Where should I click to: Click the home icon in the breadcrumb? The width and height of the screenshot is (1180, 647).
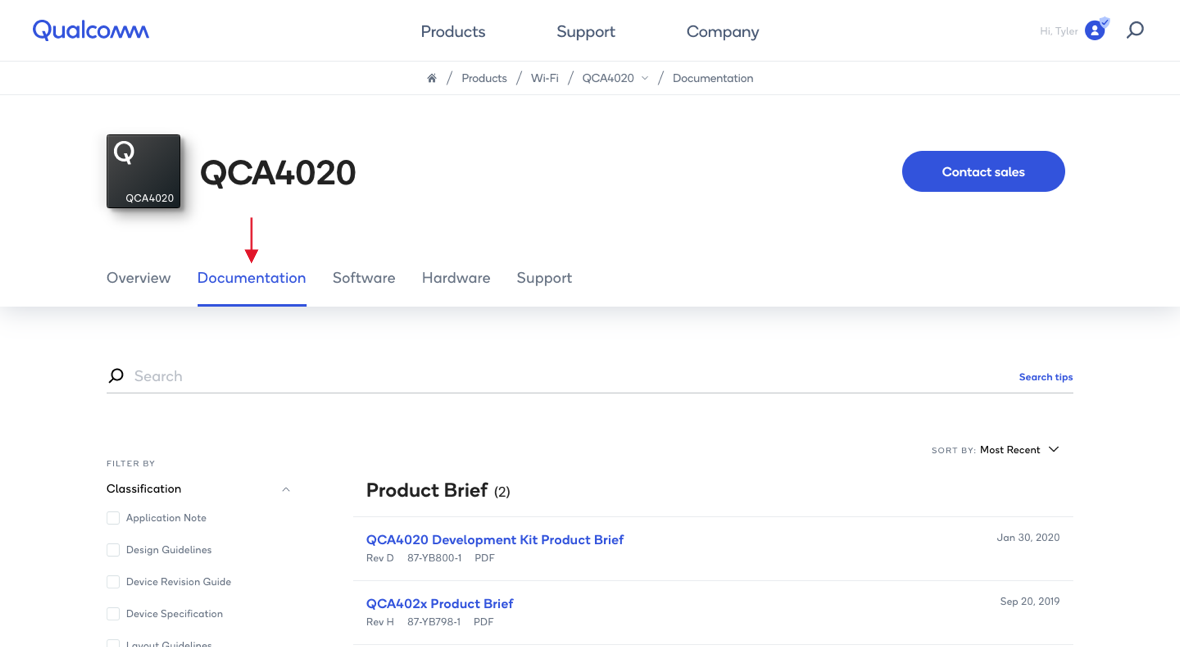tap(431, 77)
